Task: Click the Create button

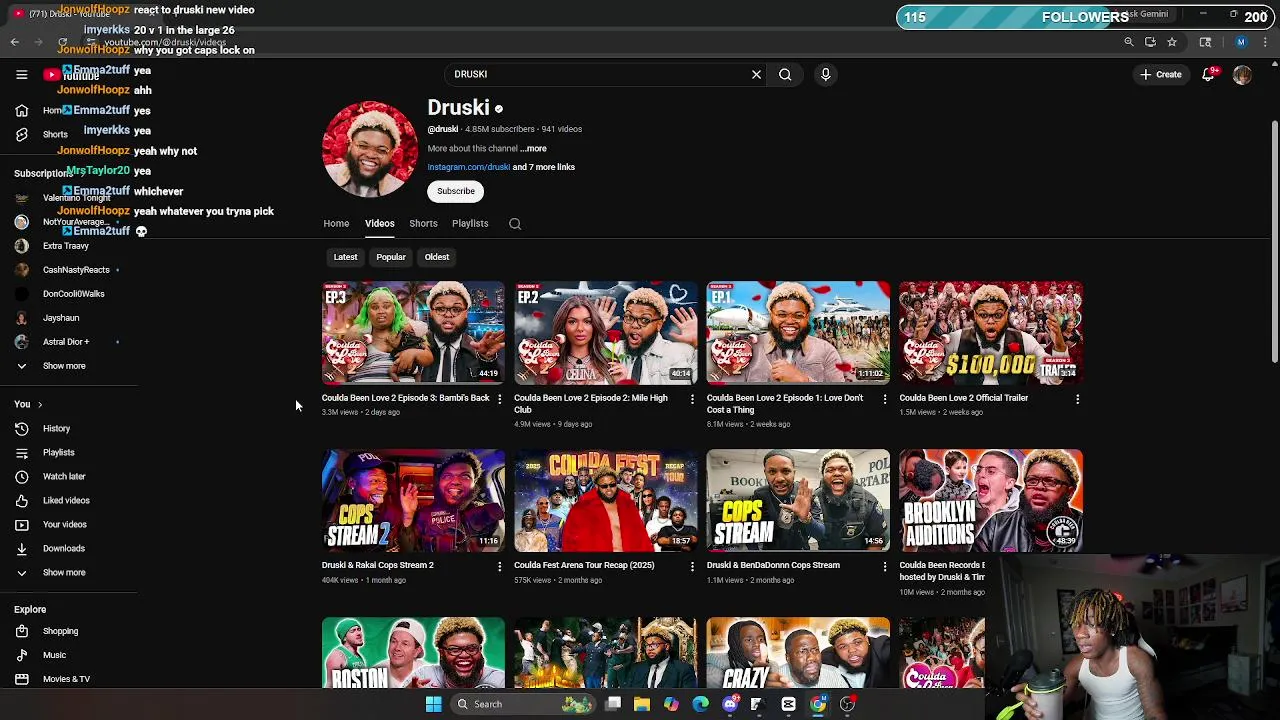Action: click(1161, 74)
